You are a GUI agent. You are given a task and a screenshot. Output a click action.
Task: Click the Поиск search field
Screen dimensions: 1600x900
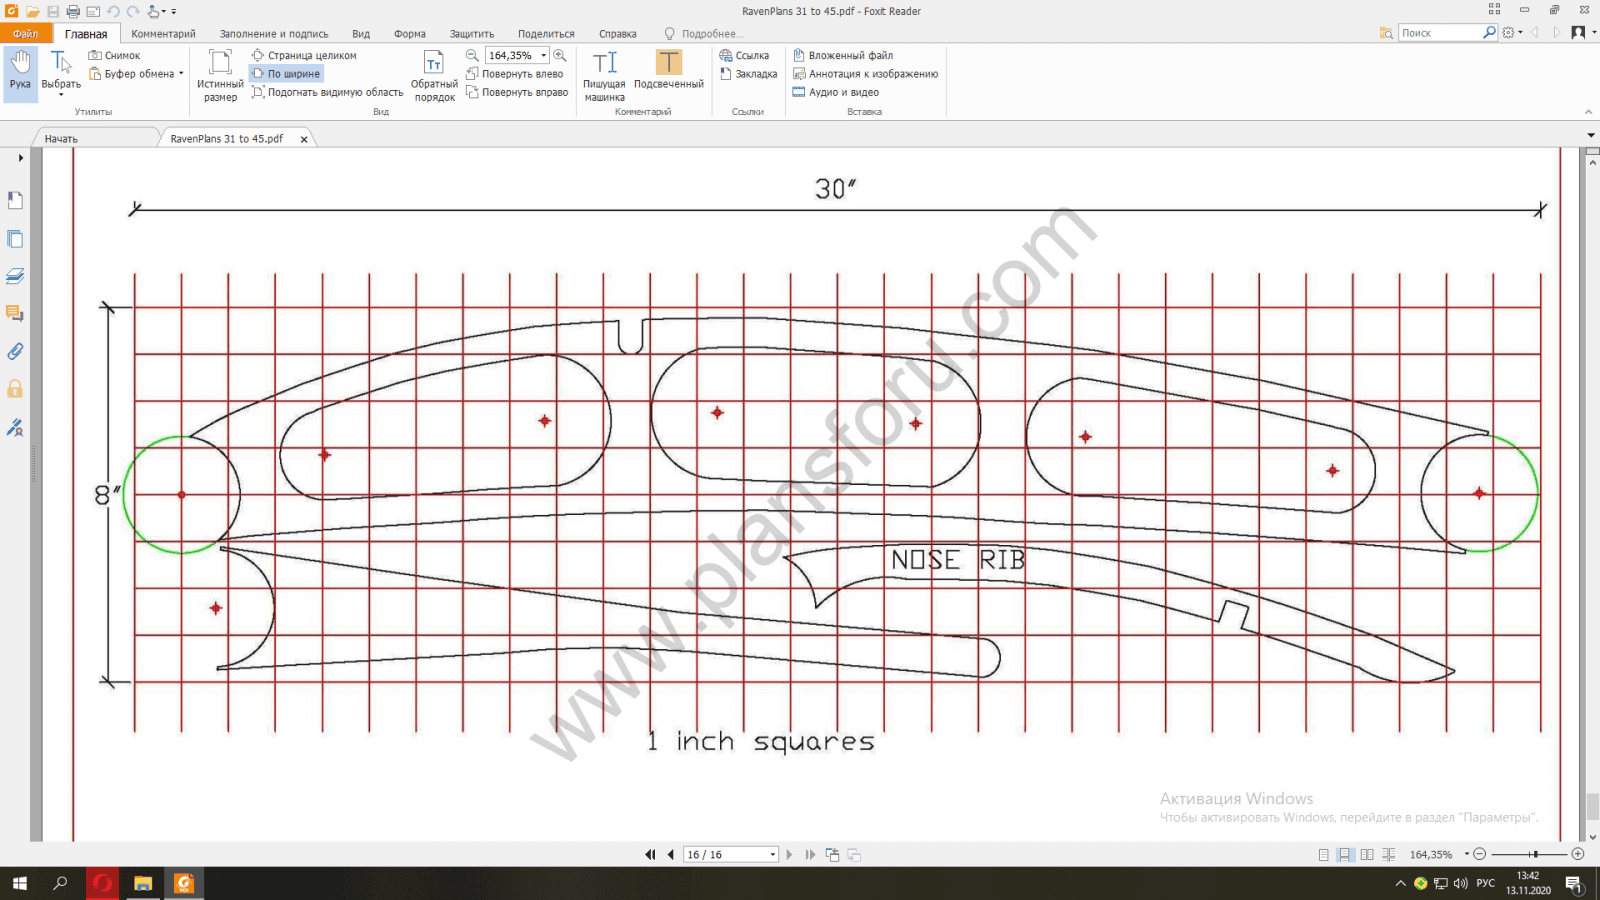click(1439, 33)
